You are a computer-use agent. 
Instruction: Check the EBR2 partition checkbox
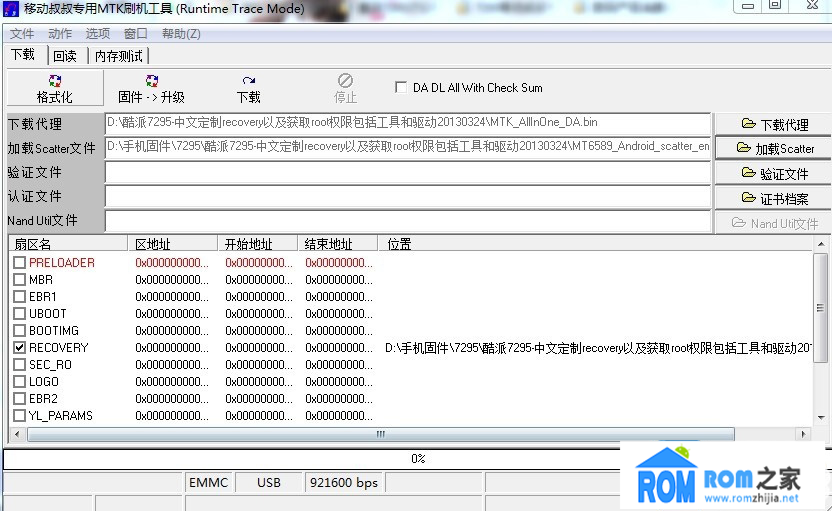point(20,398)
